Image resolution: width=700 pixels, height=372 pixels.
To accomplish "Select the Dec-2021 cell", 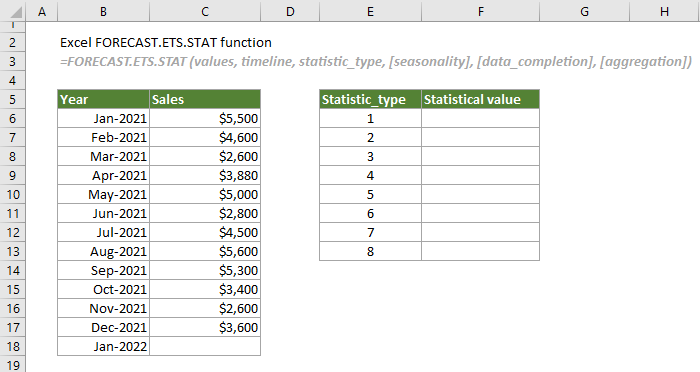I will tap(104, 327).
